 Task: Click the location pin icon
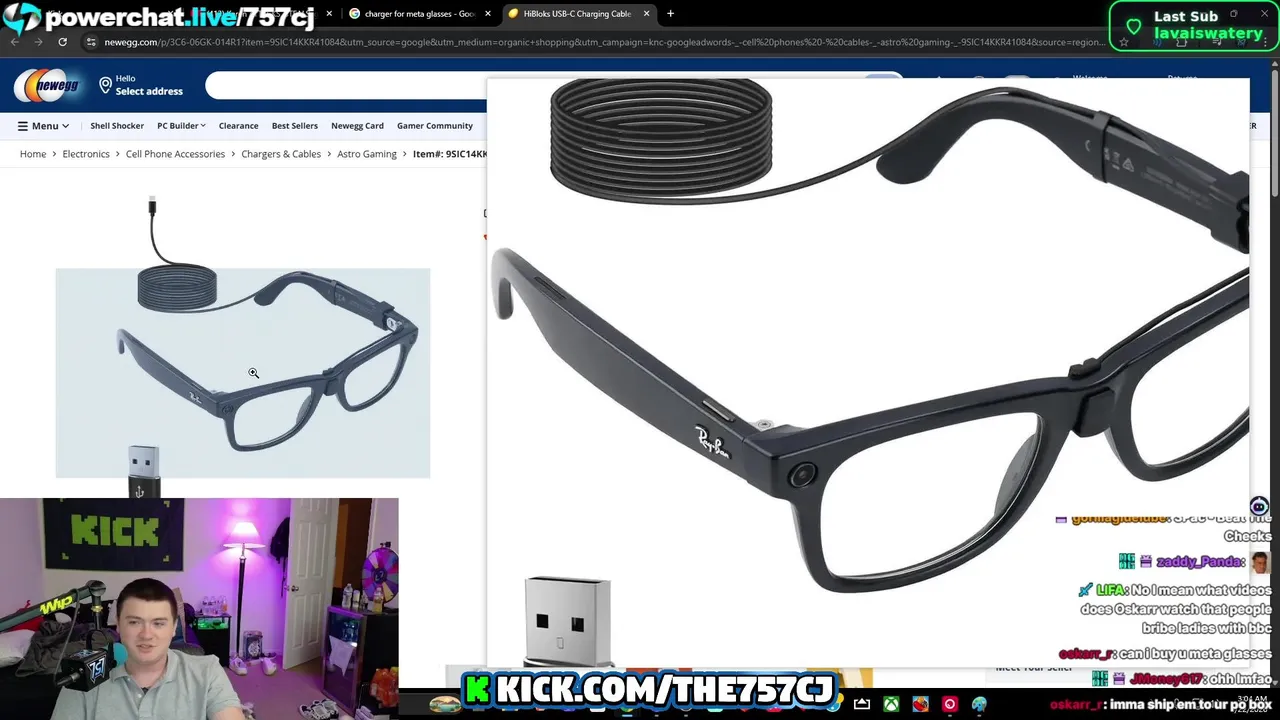click(105, 85)
